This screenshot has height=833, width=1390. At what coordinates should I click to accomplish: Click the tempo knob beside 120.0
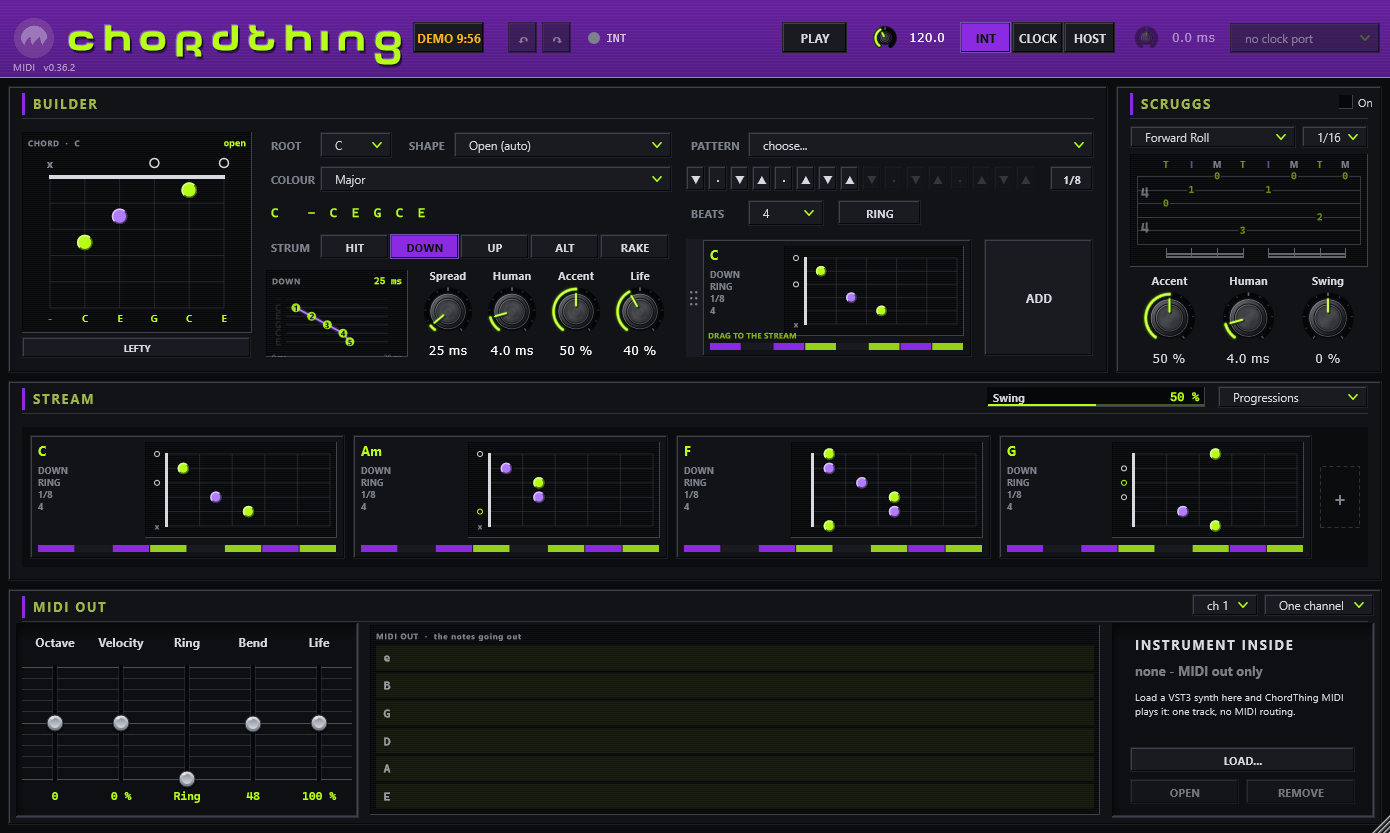(x=885, y=38)
